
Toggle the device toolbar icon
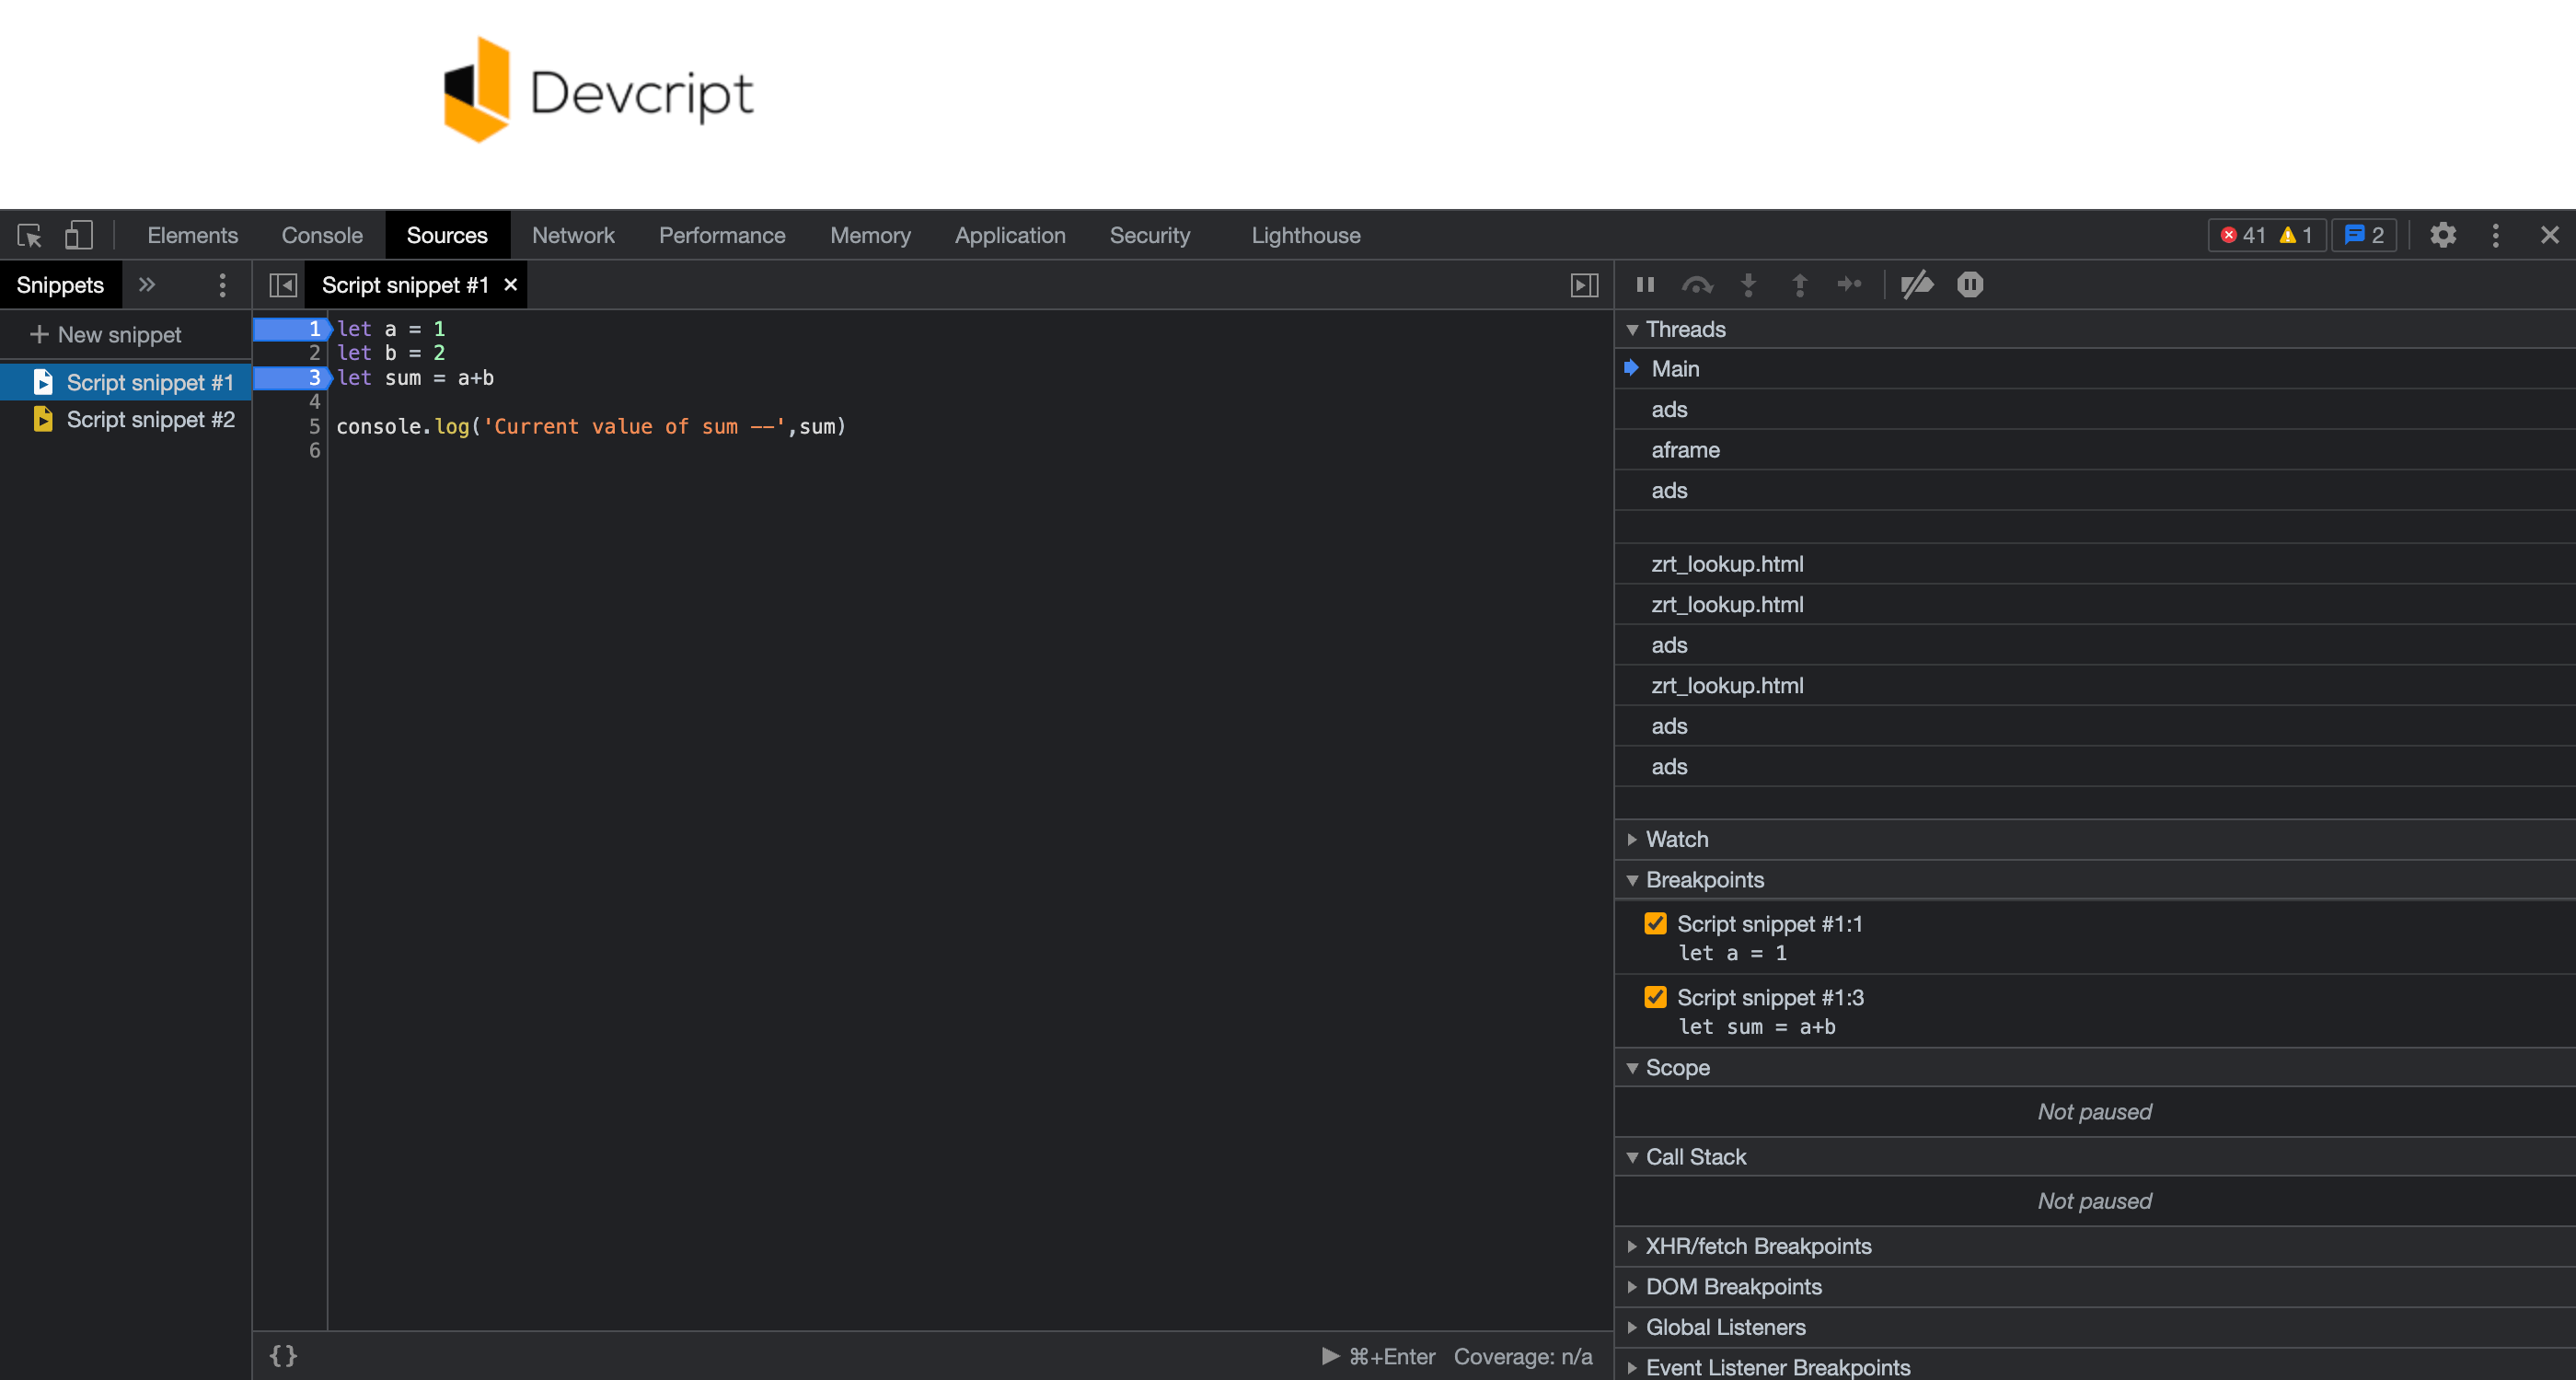[78, 235]
